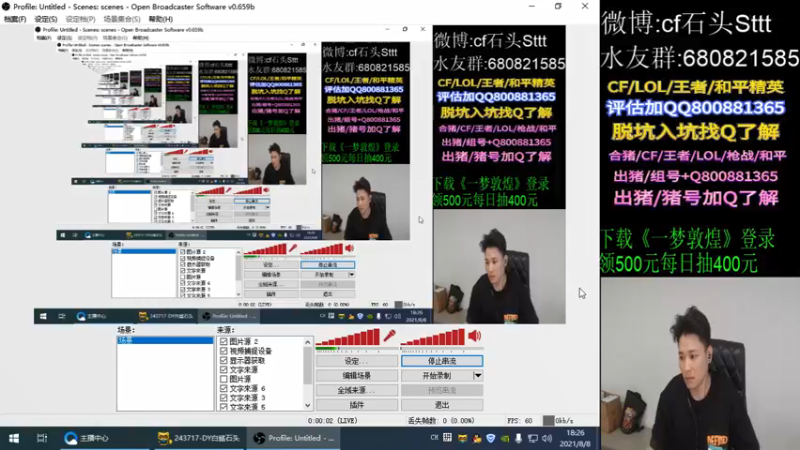Image resolution: width=800 pixels, height=450 pixels.
Task: Open Task View on the taskbar
Action: pyautogui.click(x=42, y=438)
